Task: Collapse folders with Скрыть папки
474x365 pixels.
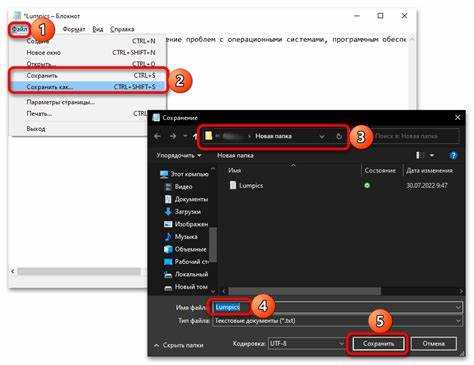Action: coord(179,345)
